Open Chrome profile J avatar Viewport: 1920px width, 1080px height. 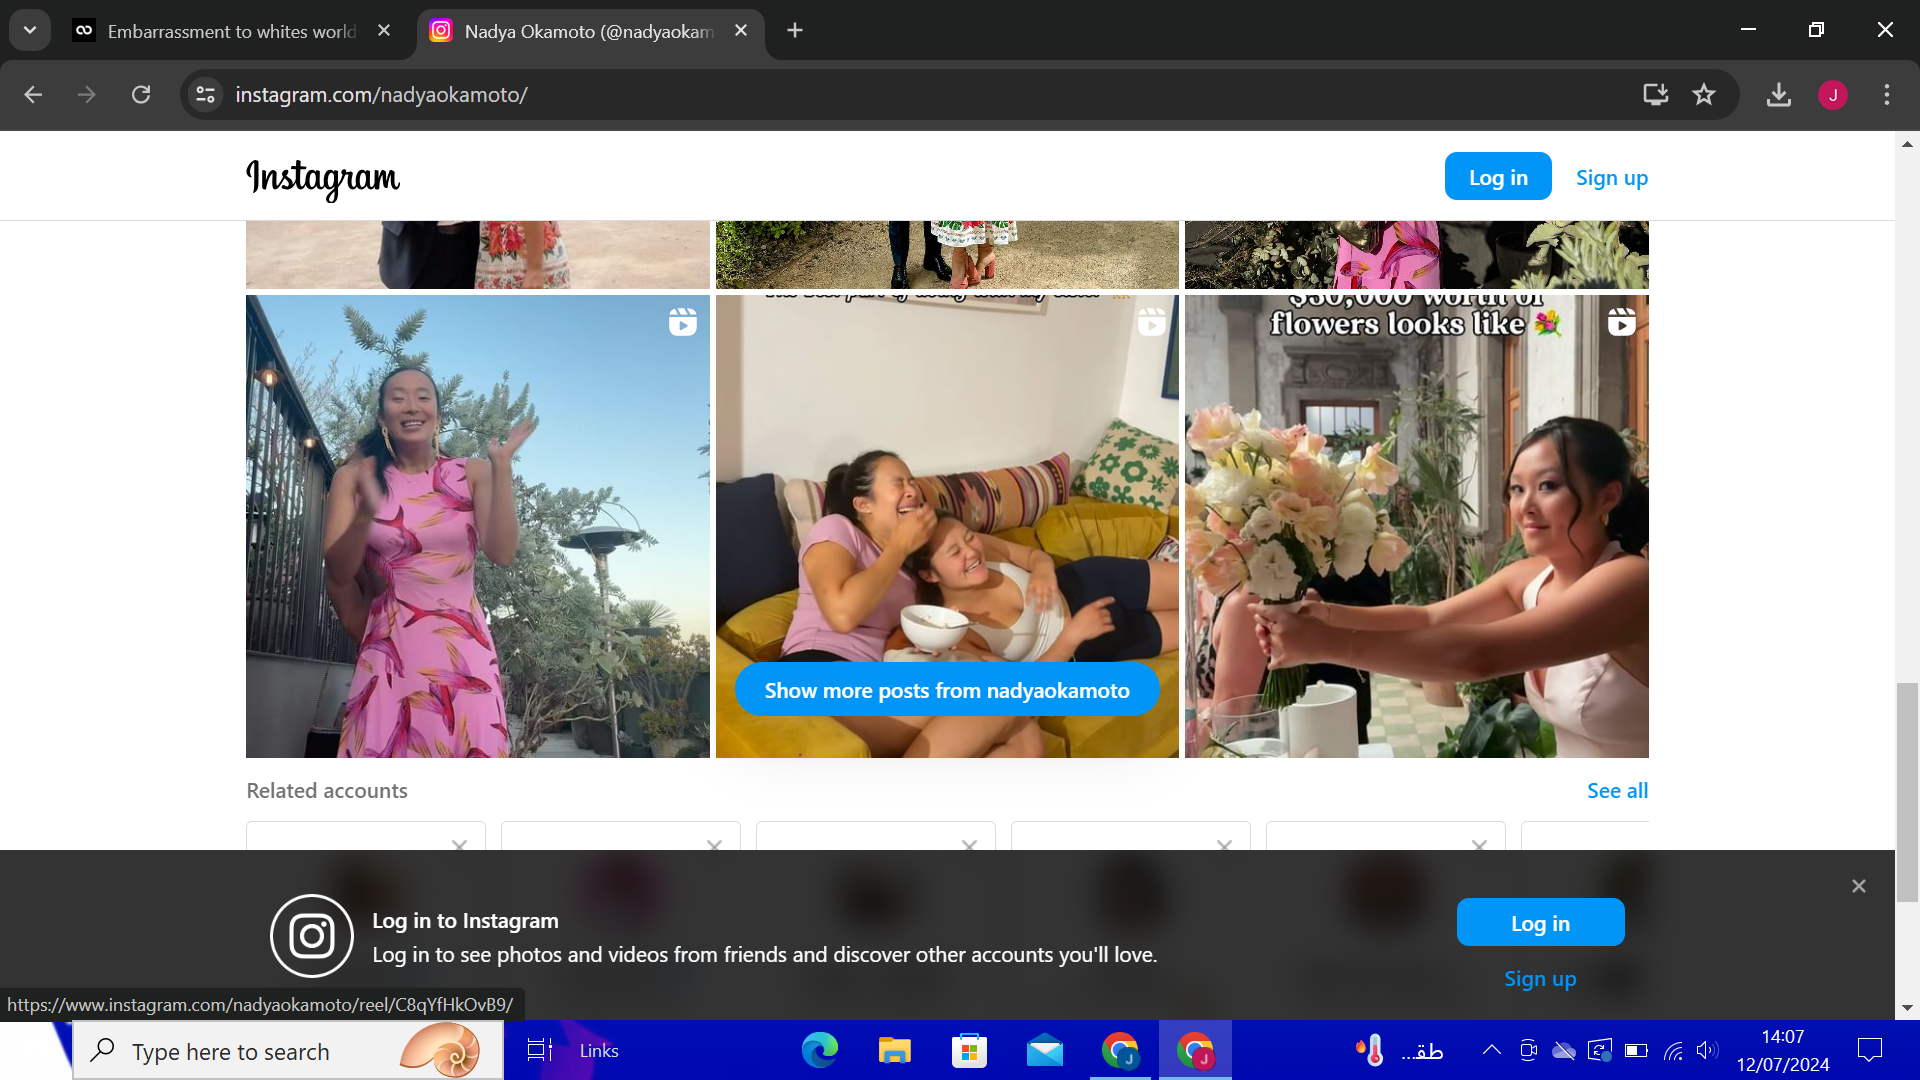pyautogui.click(x=1832, y=95)
